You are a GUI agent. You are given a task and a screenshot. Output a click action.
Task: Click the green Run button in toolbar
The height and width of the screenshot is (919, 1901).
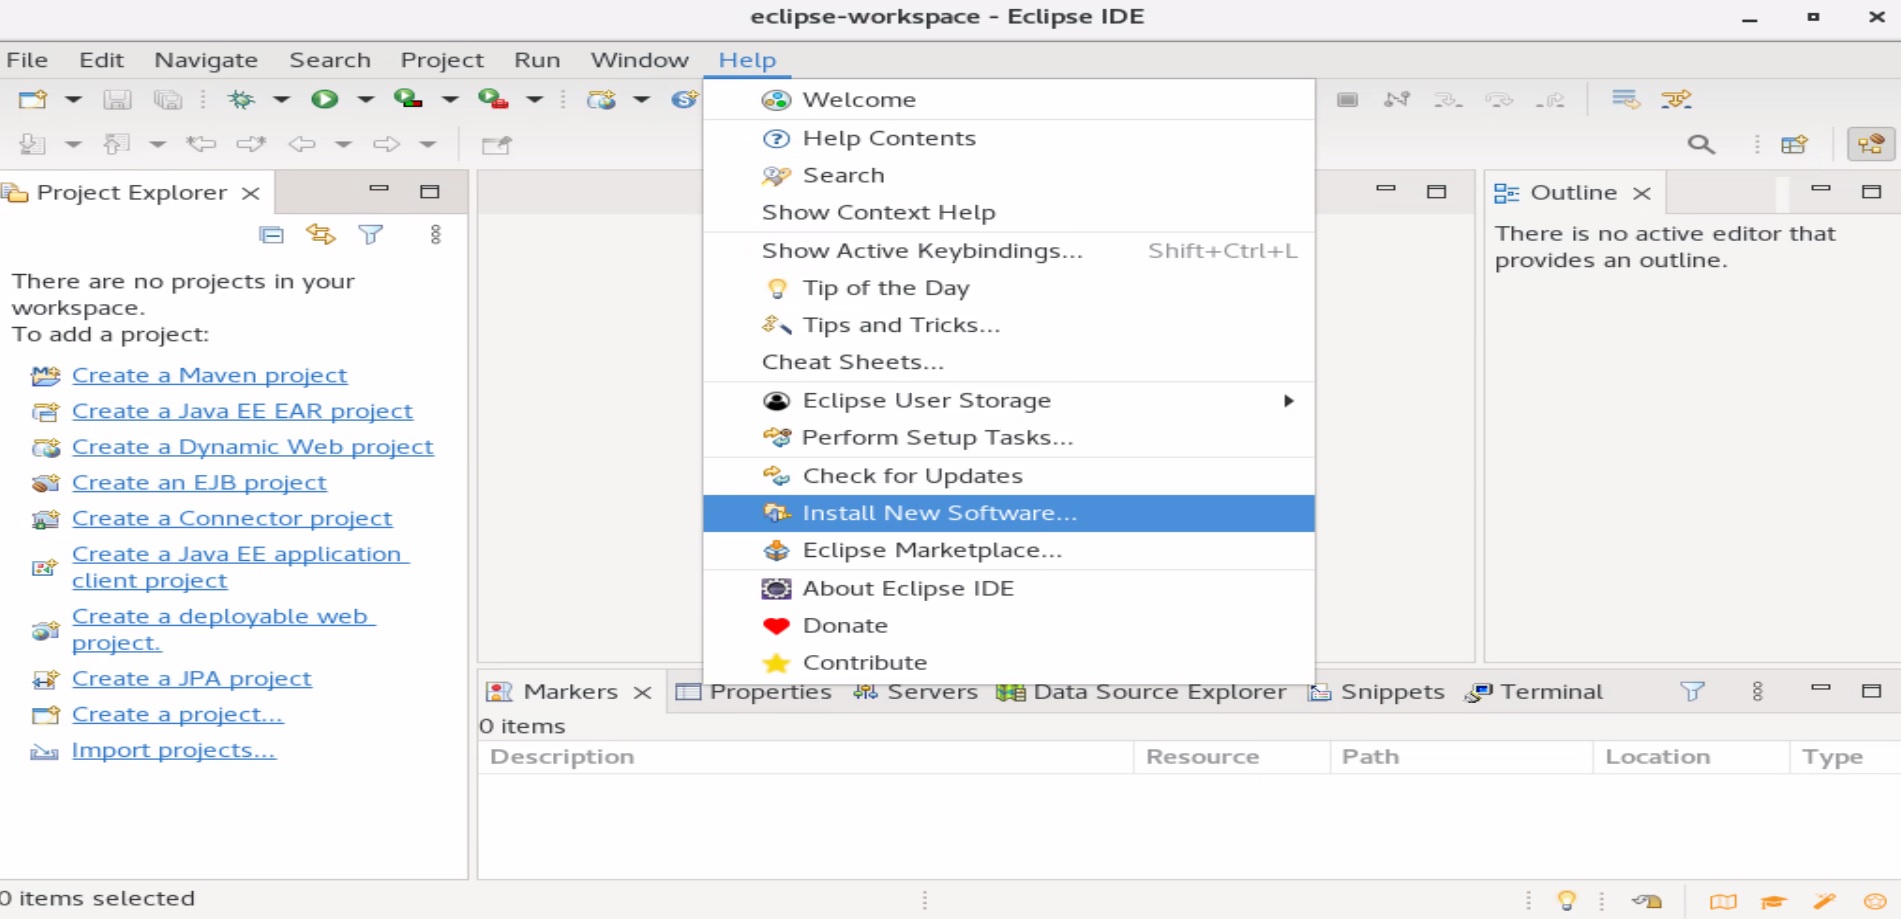[x=324, y=99]
